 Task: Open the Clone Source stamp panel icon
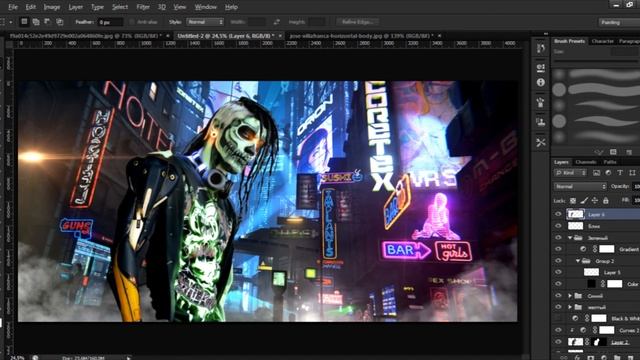(x=541, y=122)
